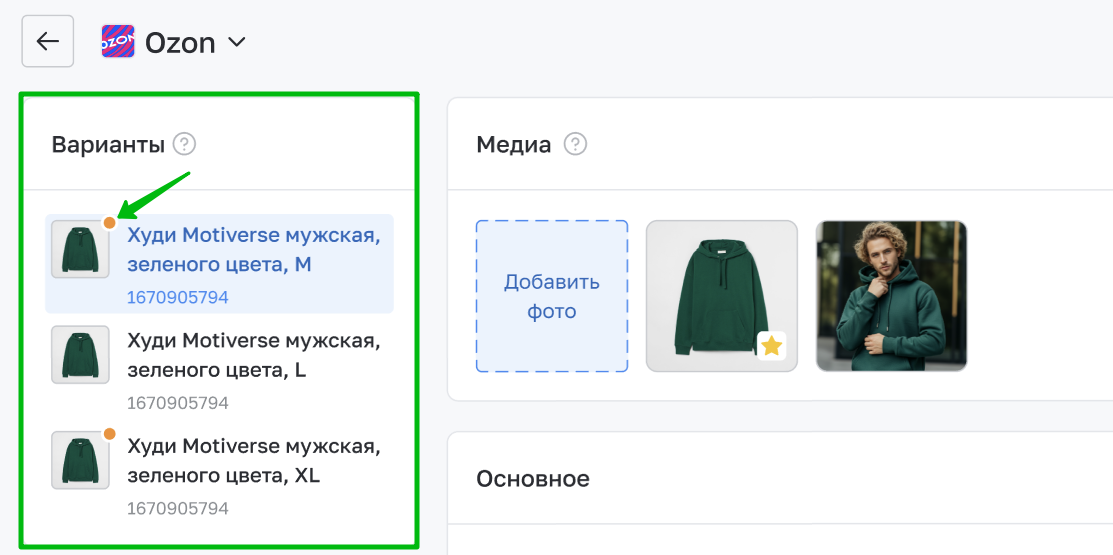Select the size M hoodie variant

point(253,250)
